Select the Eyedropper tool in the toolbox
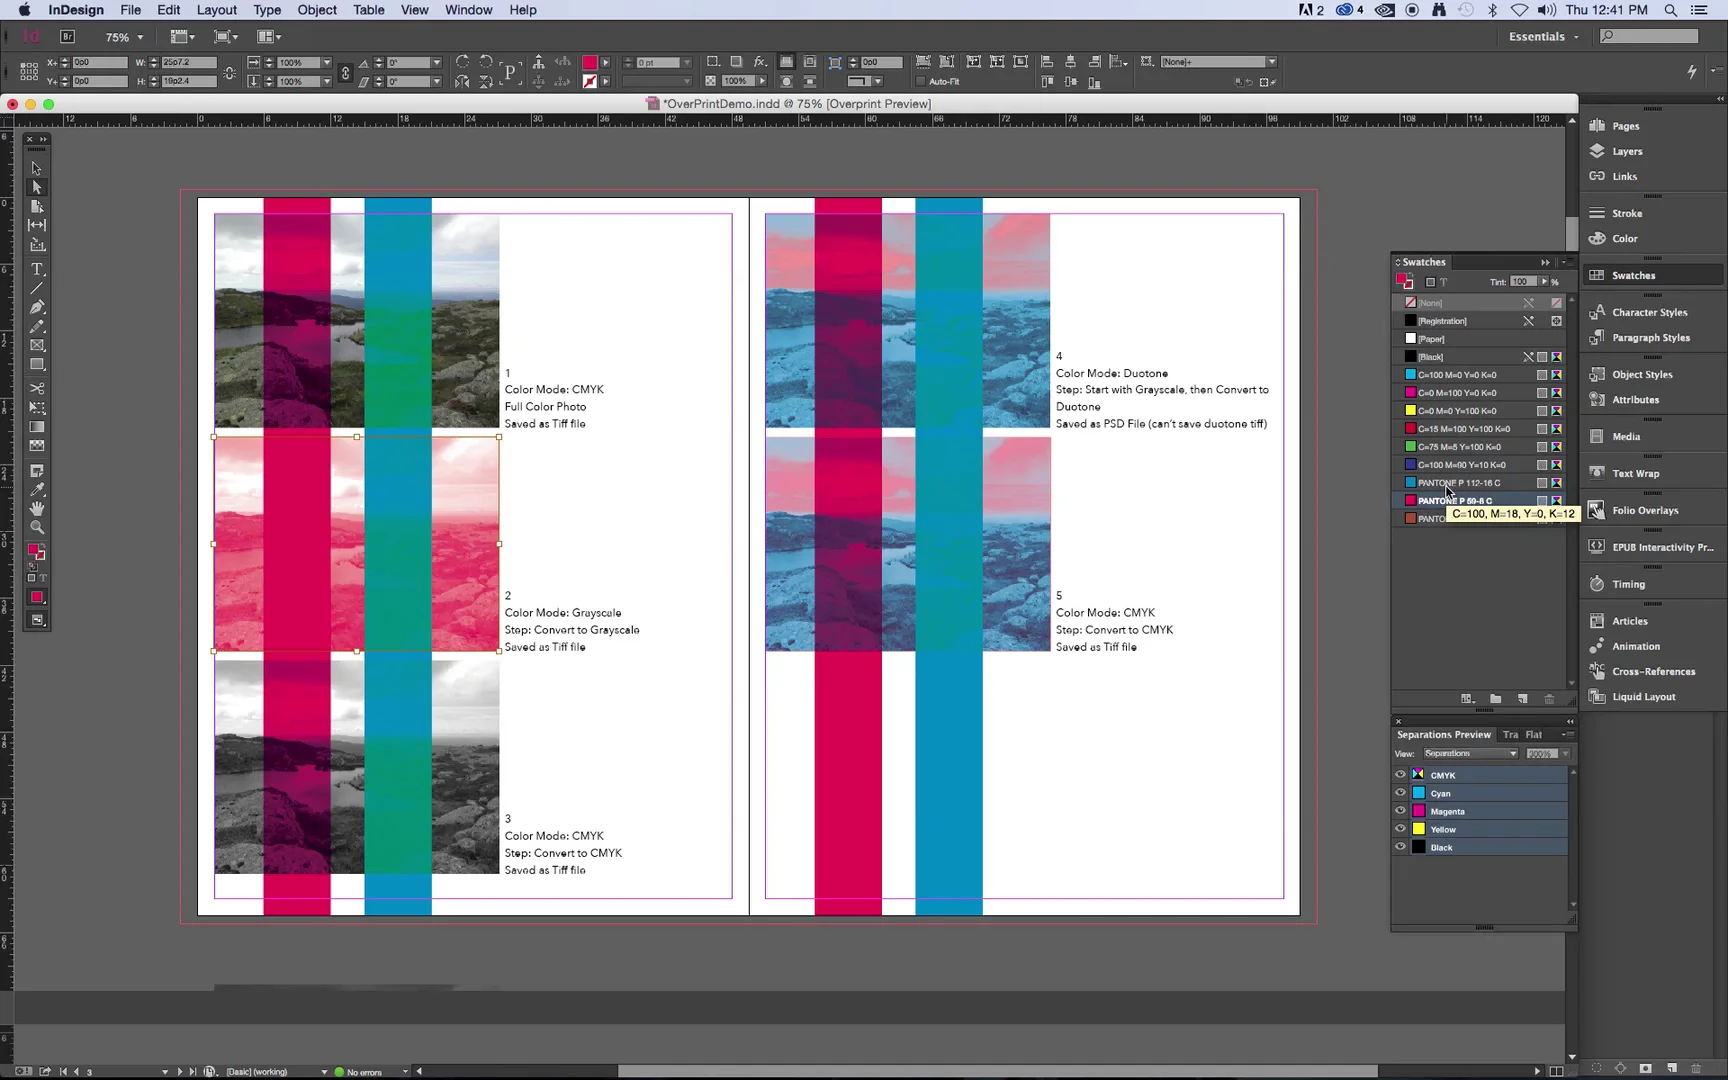The height and width of the screenshot is (1080, 1728). 37,490
